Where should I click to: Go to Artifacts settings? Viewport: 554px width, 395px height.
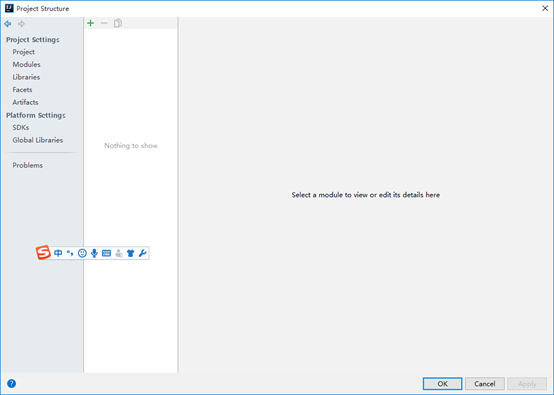(25, 102)
